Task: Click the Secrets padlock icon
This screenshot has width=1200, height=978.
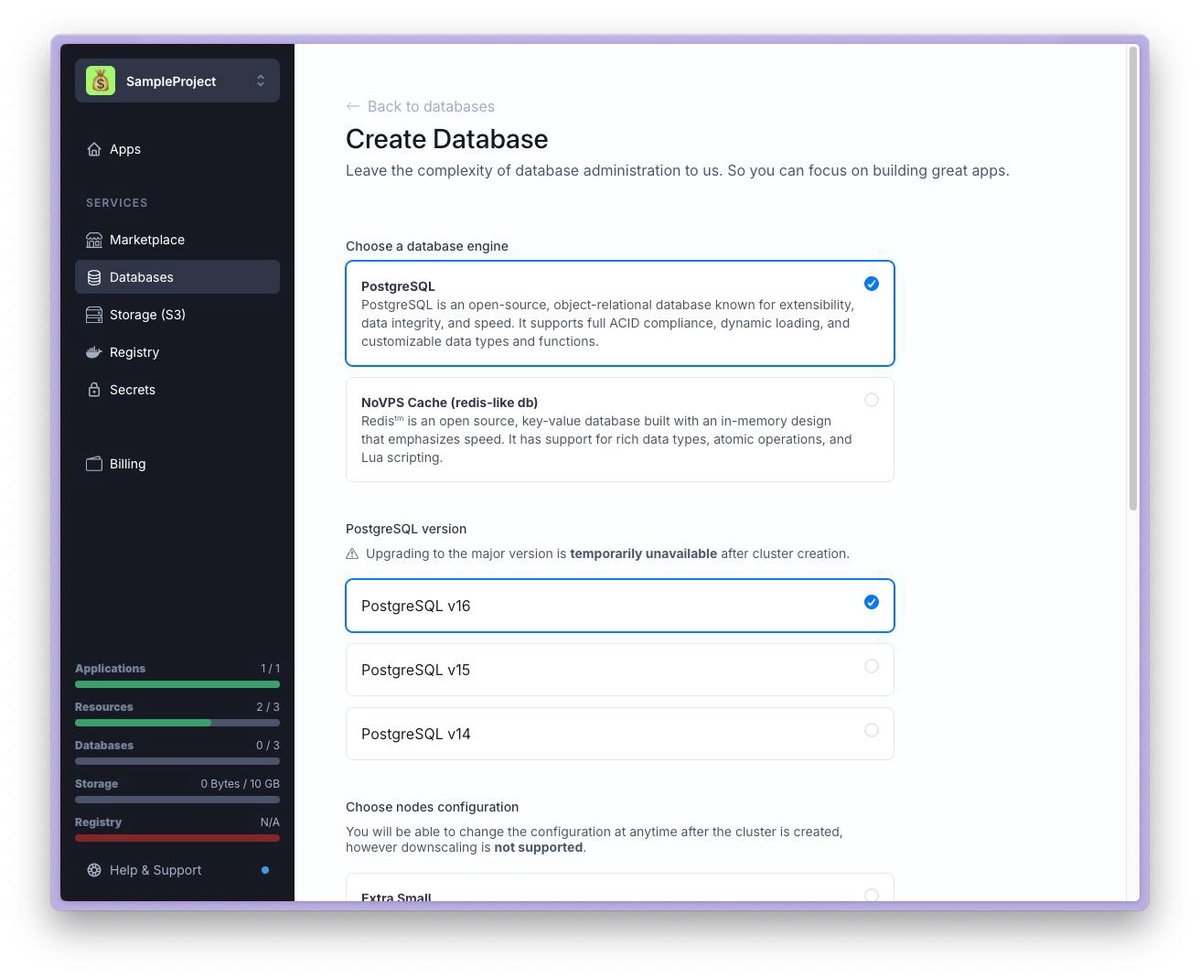Action: coord(94,390)
